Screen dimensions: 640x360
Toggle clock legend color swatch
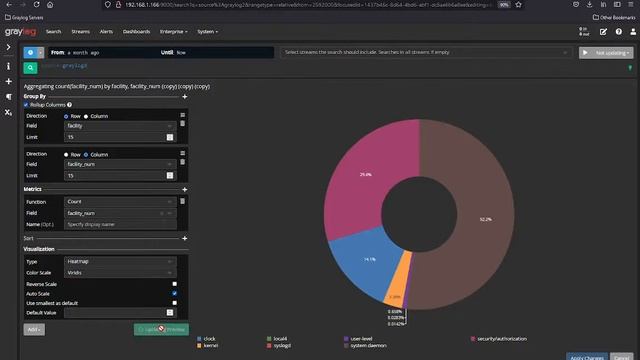(x=199, y=339)
